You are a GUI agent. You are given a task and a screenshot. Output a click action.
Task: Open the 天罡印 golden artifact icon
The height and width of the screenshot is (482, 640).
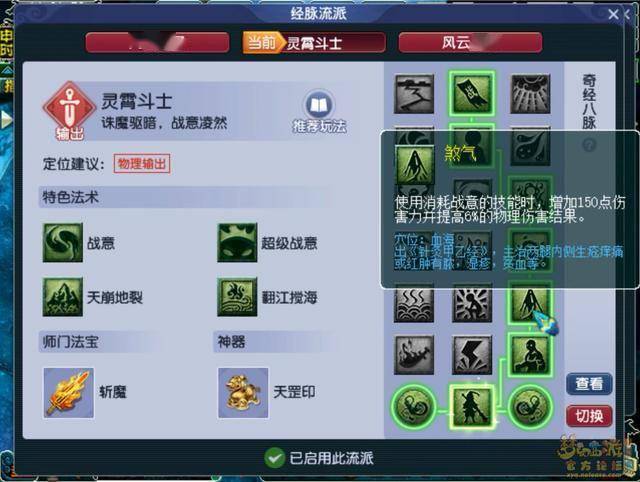click(x=243, y=393)
